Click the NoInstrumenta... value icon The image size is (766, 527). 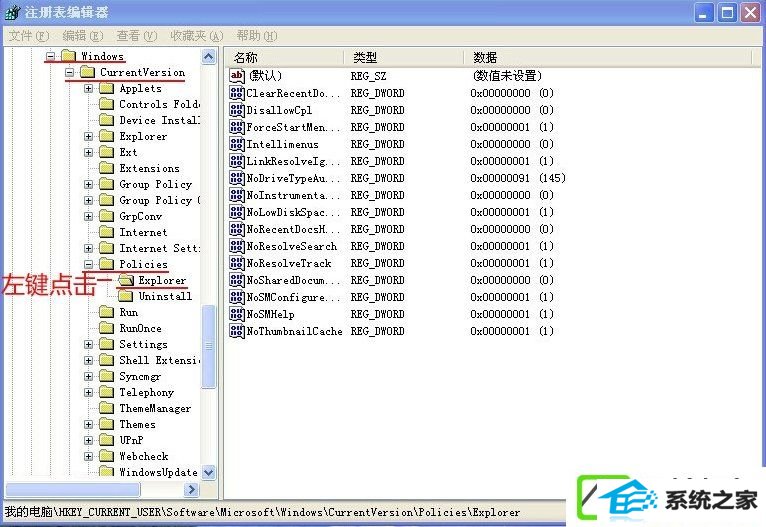237,195
